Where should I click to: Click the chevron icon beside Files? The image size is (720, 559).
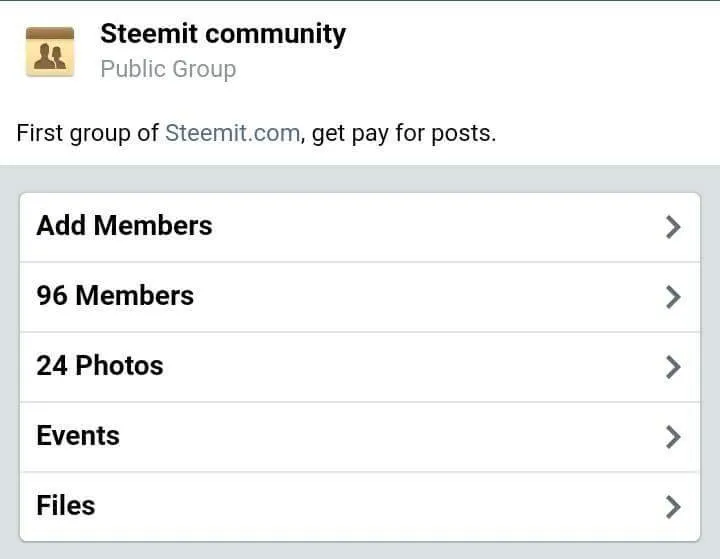pyautogui.click(x=673, y=507)
